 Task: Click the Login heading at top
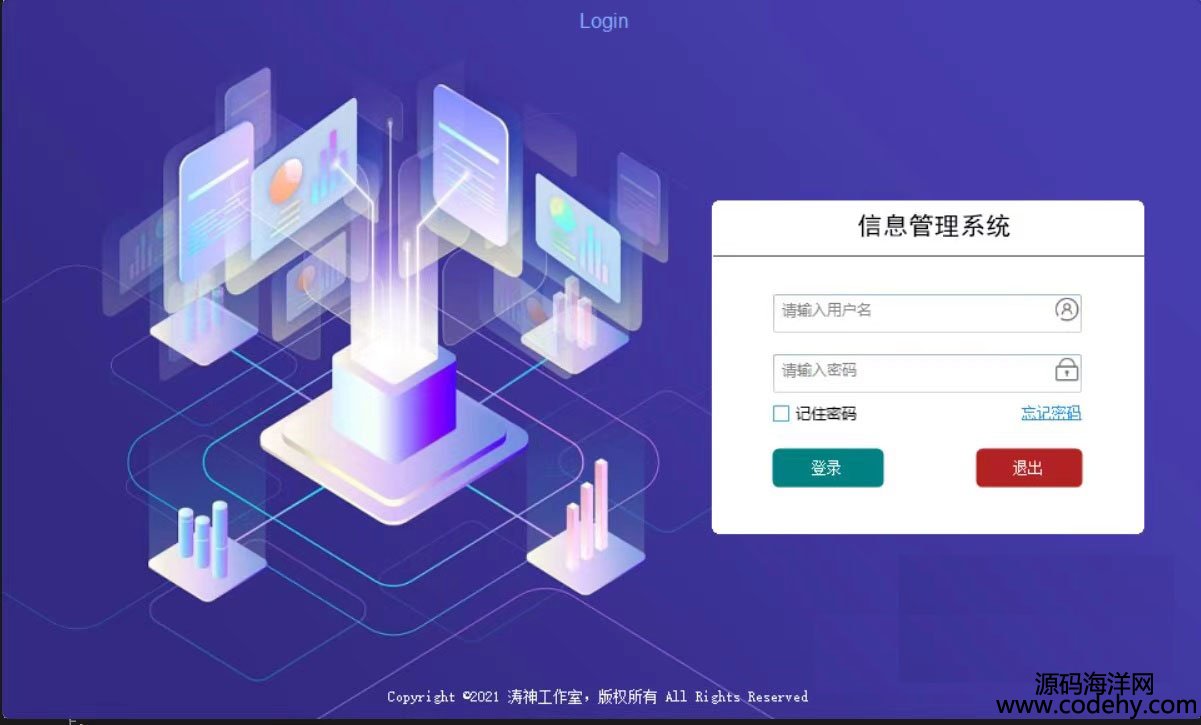tap(604, 21)
